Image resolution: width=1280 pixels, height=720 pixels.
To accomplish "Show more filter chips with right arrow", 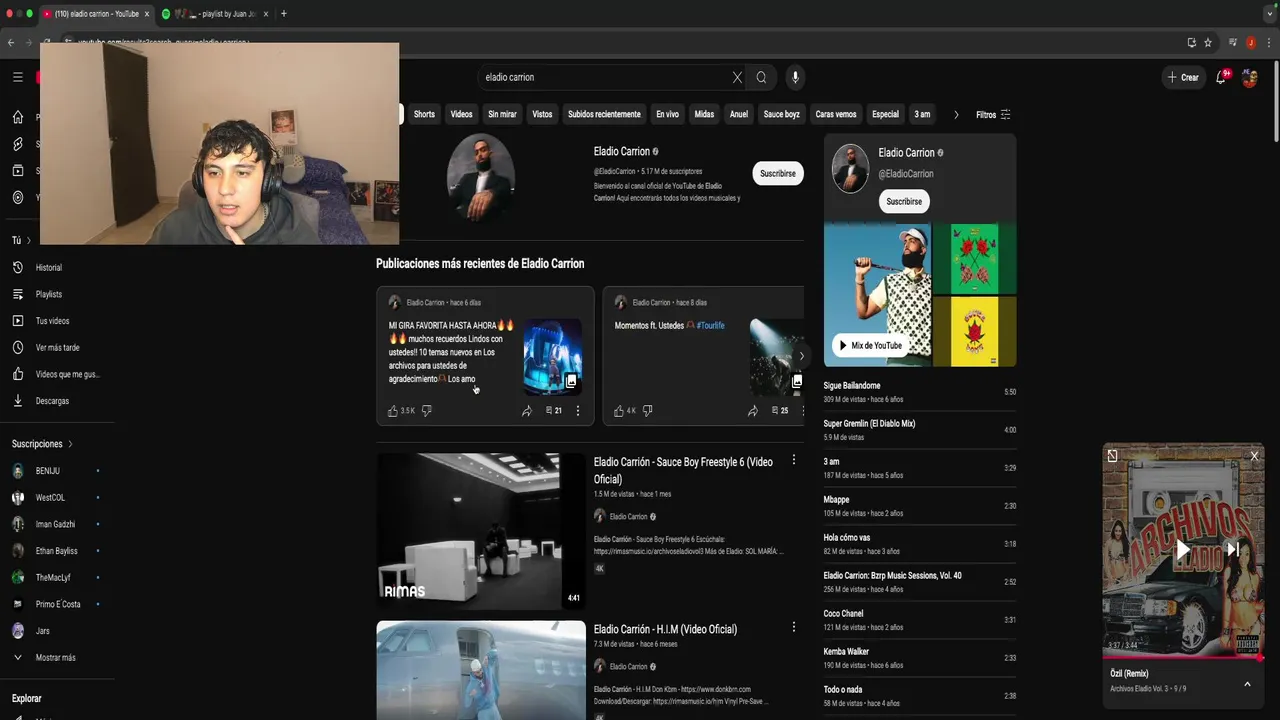I will tap(955, 115).
